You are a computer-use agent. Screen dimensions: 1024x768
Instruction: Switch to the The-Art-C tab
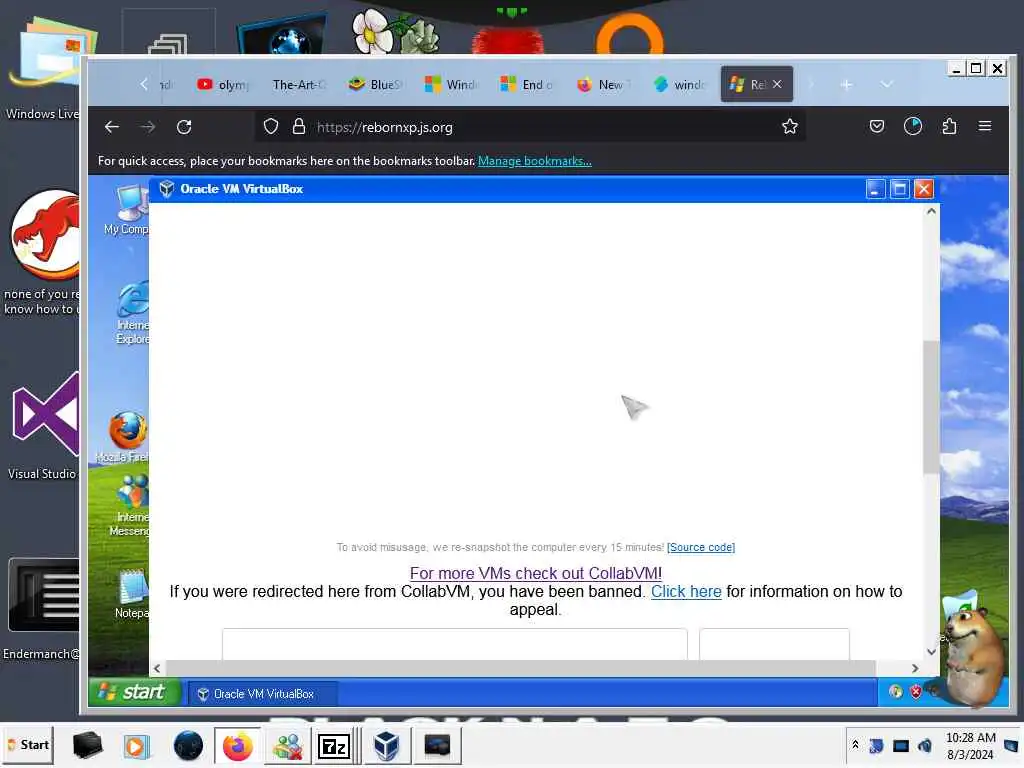pyautogui.click(x=299, y=84)
